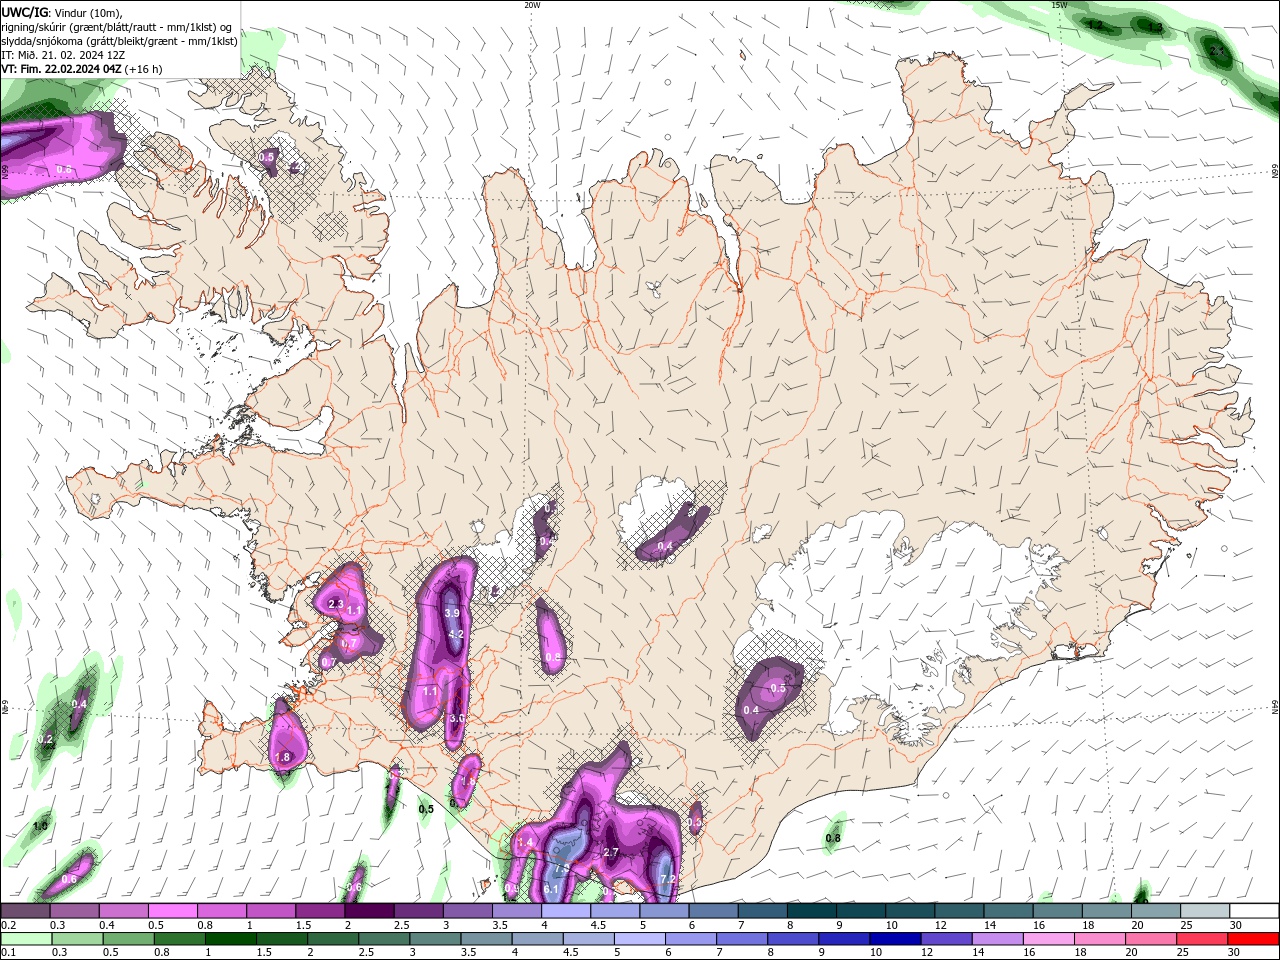Select the '3.9' snowfall value on the map
This screenshot has height=960, width=1280.
(x=451, y=613)
